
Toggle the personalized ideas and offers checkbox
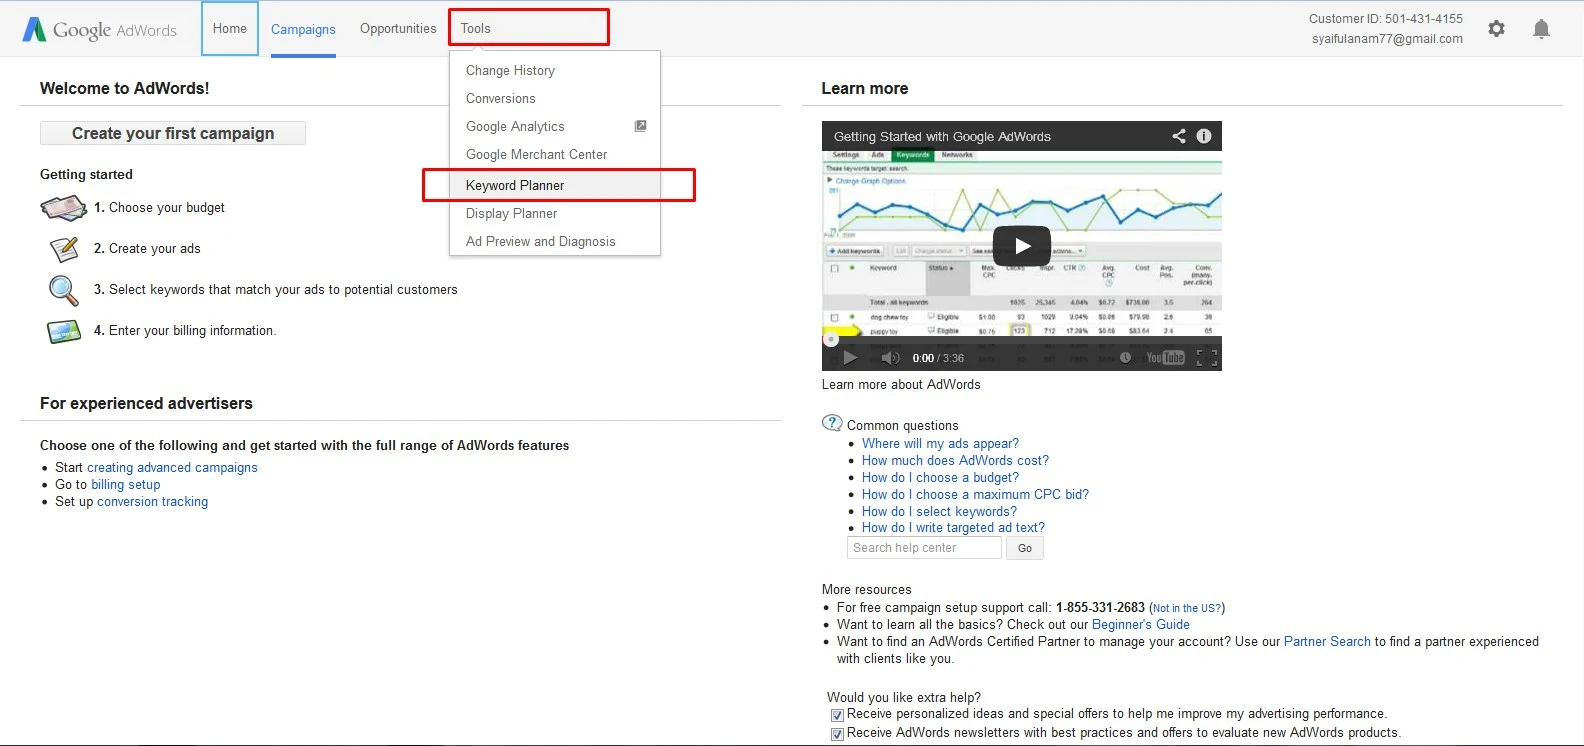point(837,715)
